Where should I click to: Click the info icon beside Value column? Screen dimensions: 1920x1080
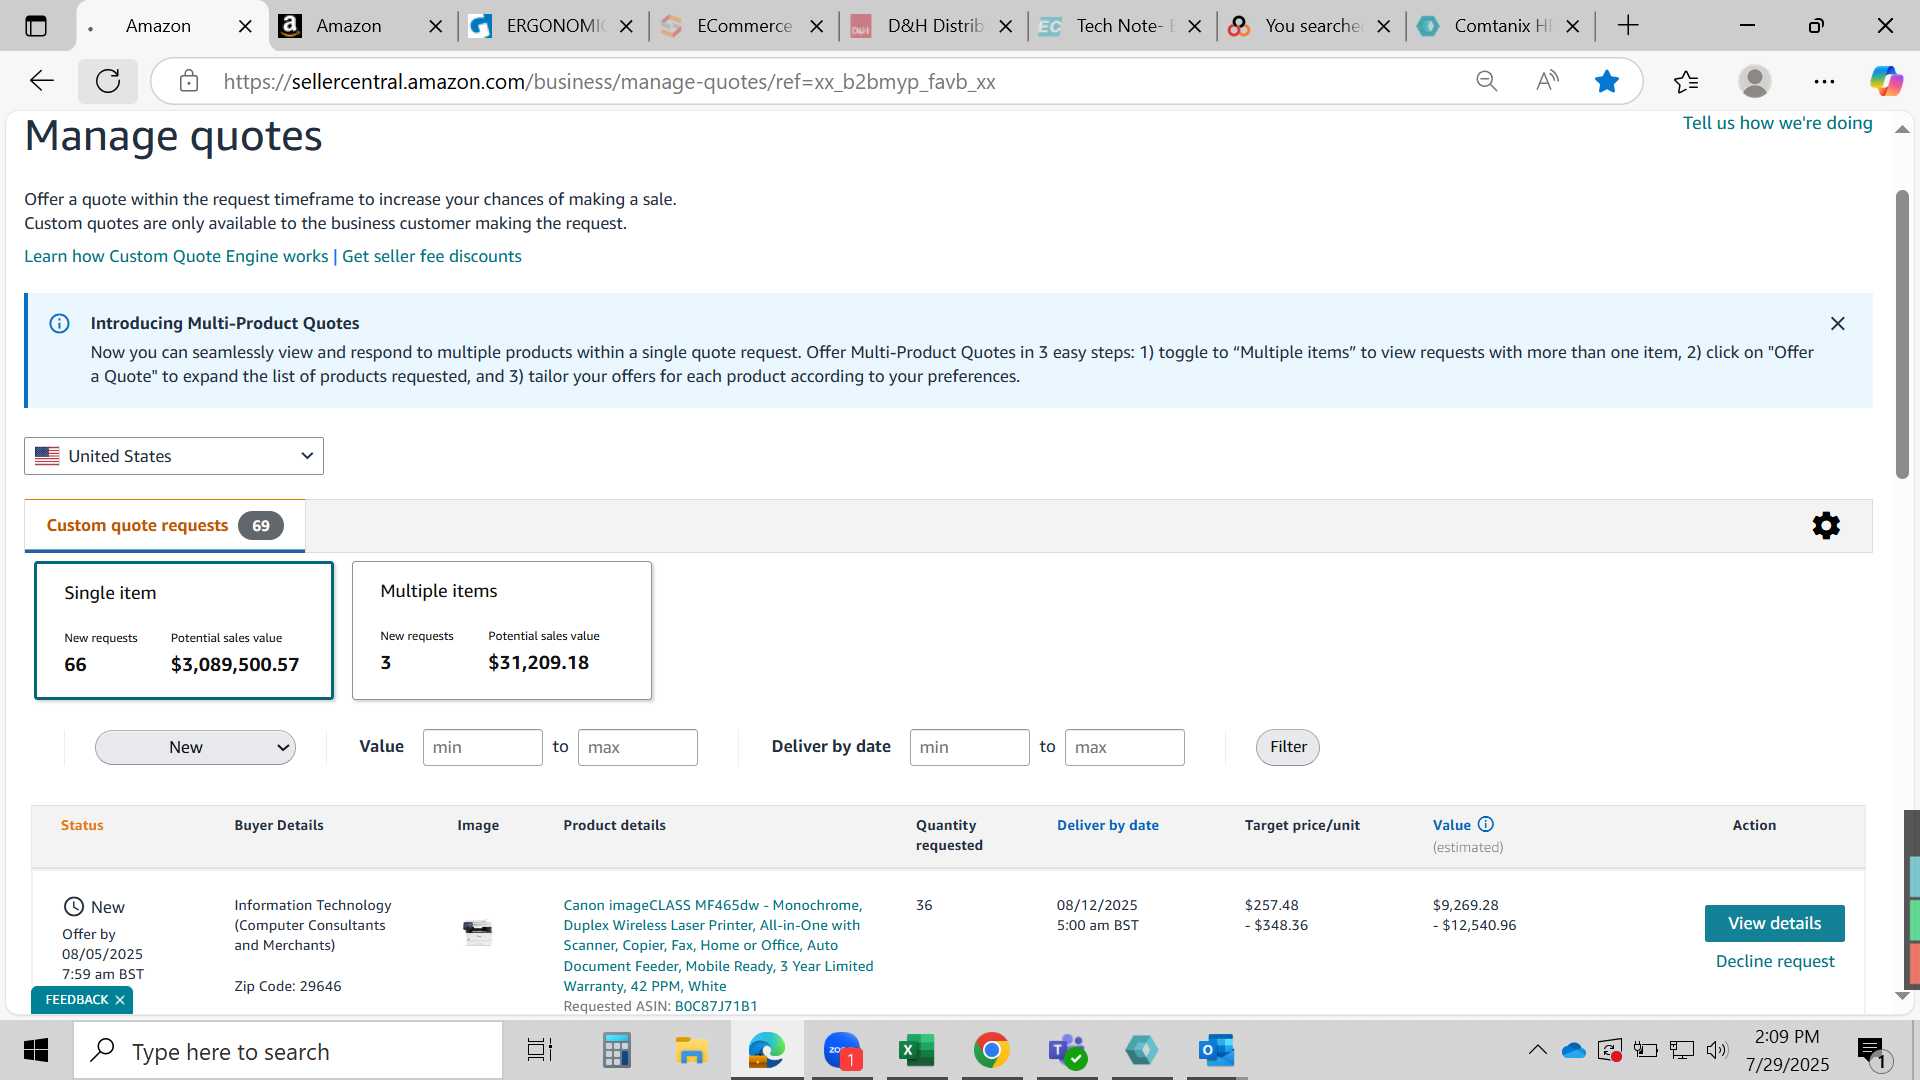click(1486, 825)
